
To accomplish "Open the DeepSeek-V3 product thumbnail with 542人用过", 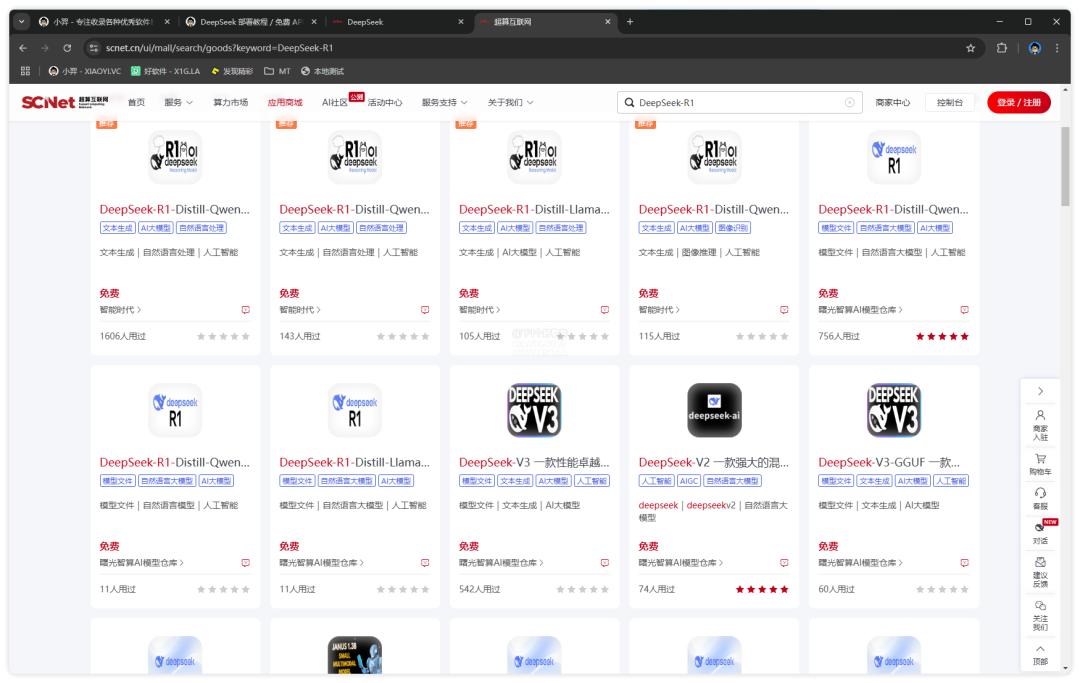I will coord(534,410).
